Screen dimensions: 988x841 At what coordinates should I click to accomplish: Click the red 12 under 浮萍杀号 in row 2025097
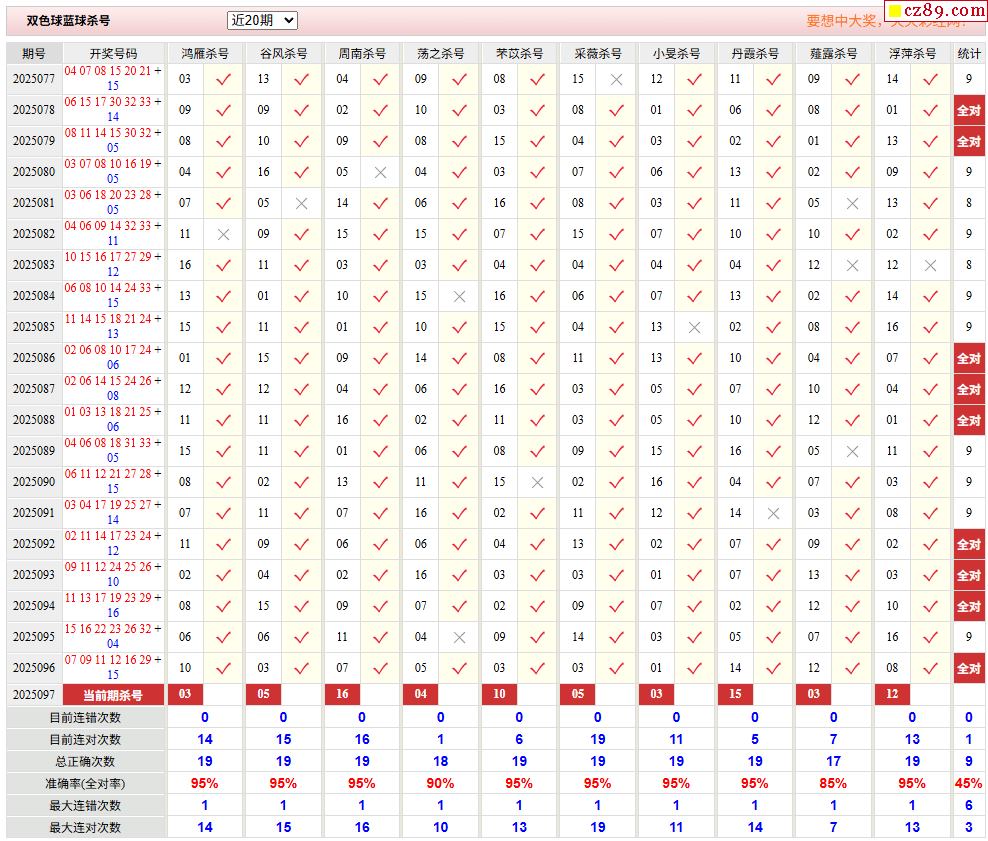(892, 694)
